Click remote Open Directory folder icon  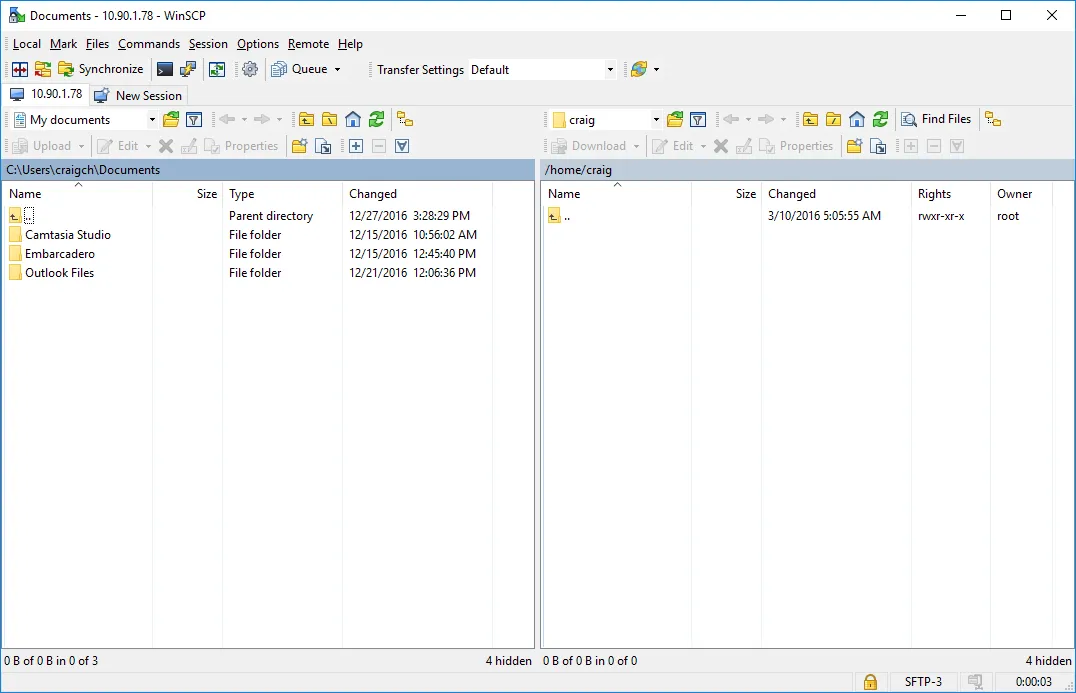[x=675, y=120]
